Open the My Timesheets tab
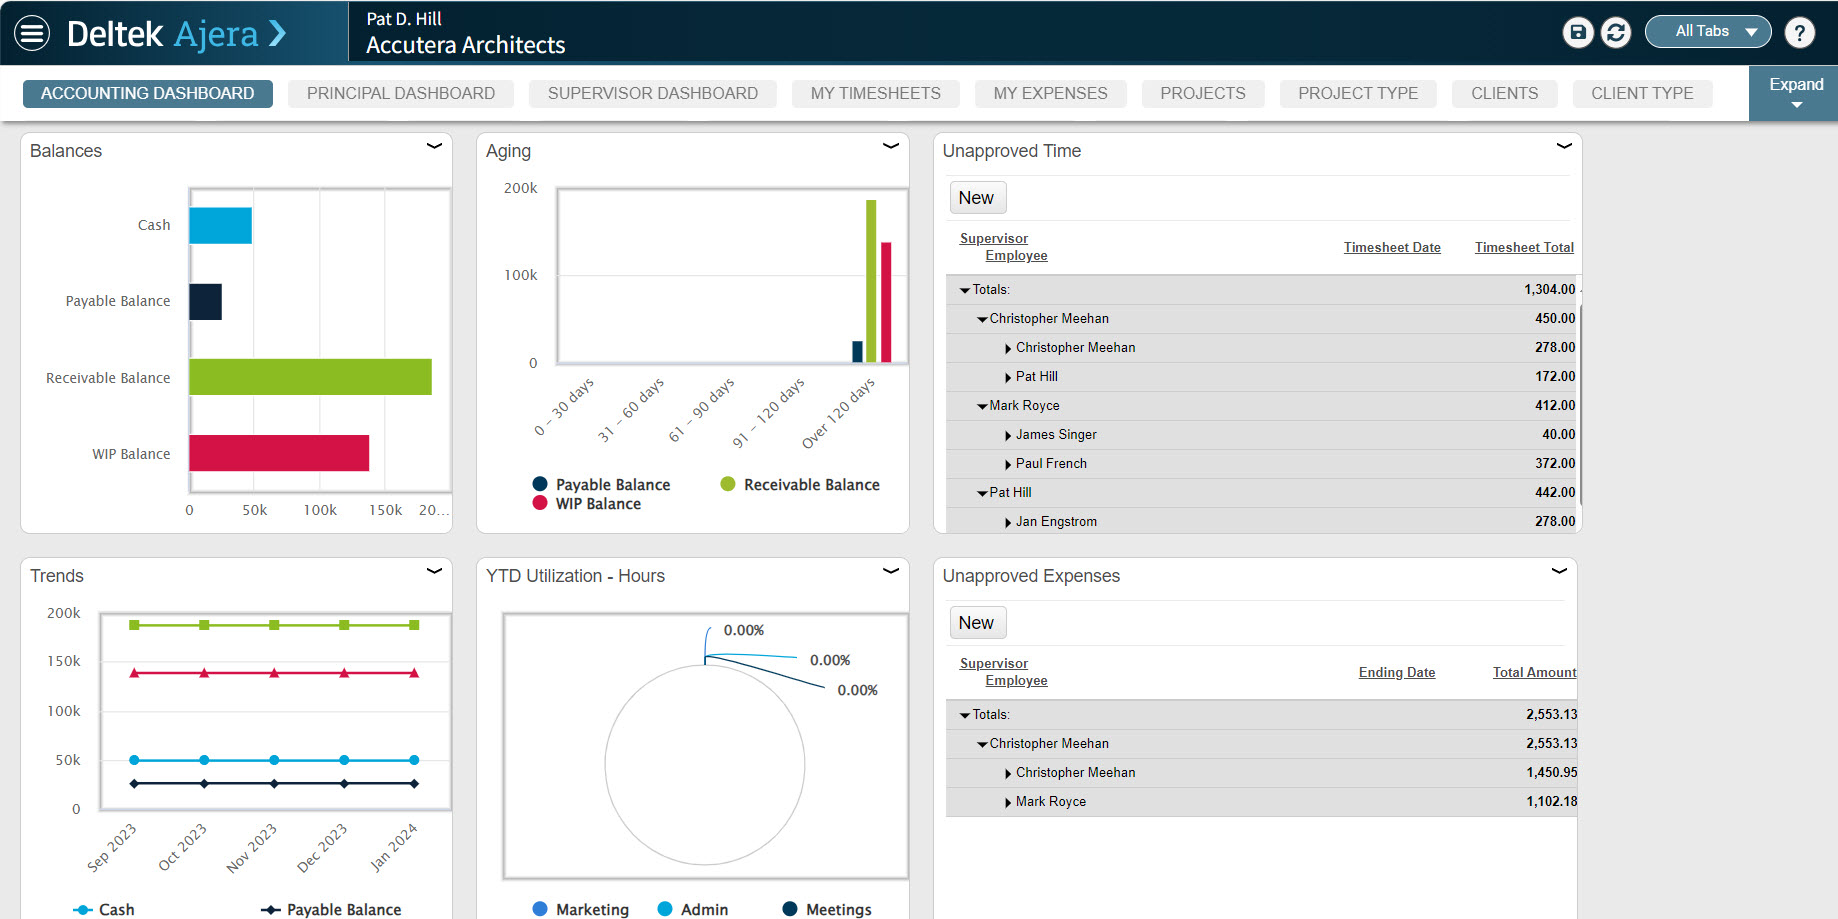1838x919 pixels. pyautogui.click(x=875, y=93)
